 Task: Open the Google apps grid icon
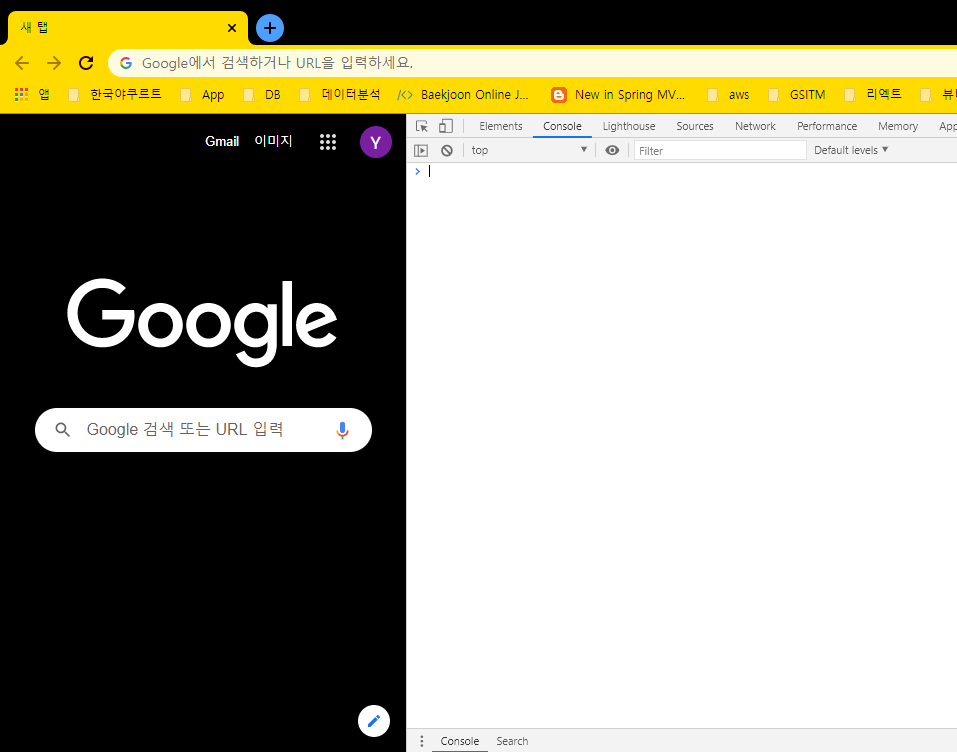point(328,142)
